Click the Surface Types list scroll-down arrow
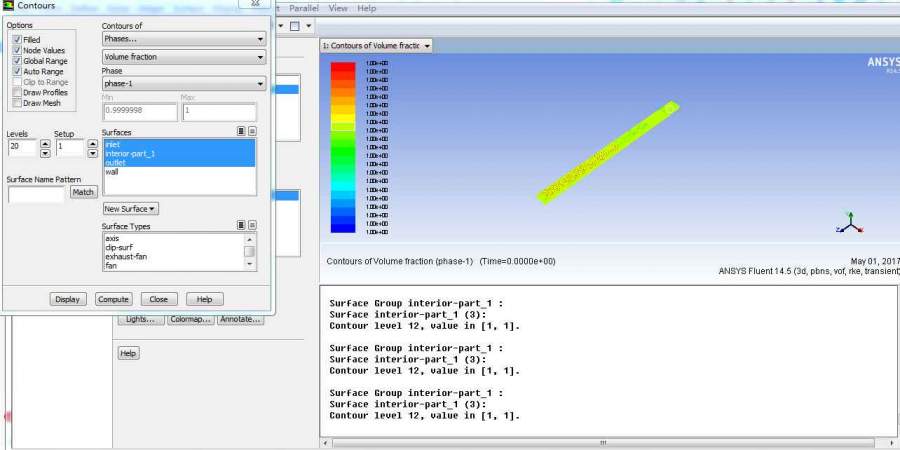Viewport: 900px width, 450px height. 250,264
